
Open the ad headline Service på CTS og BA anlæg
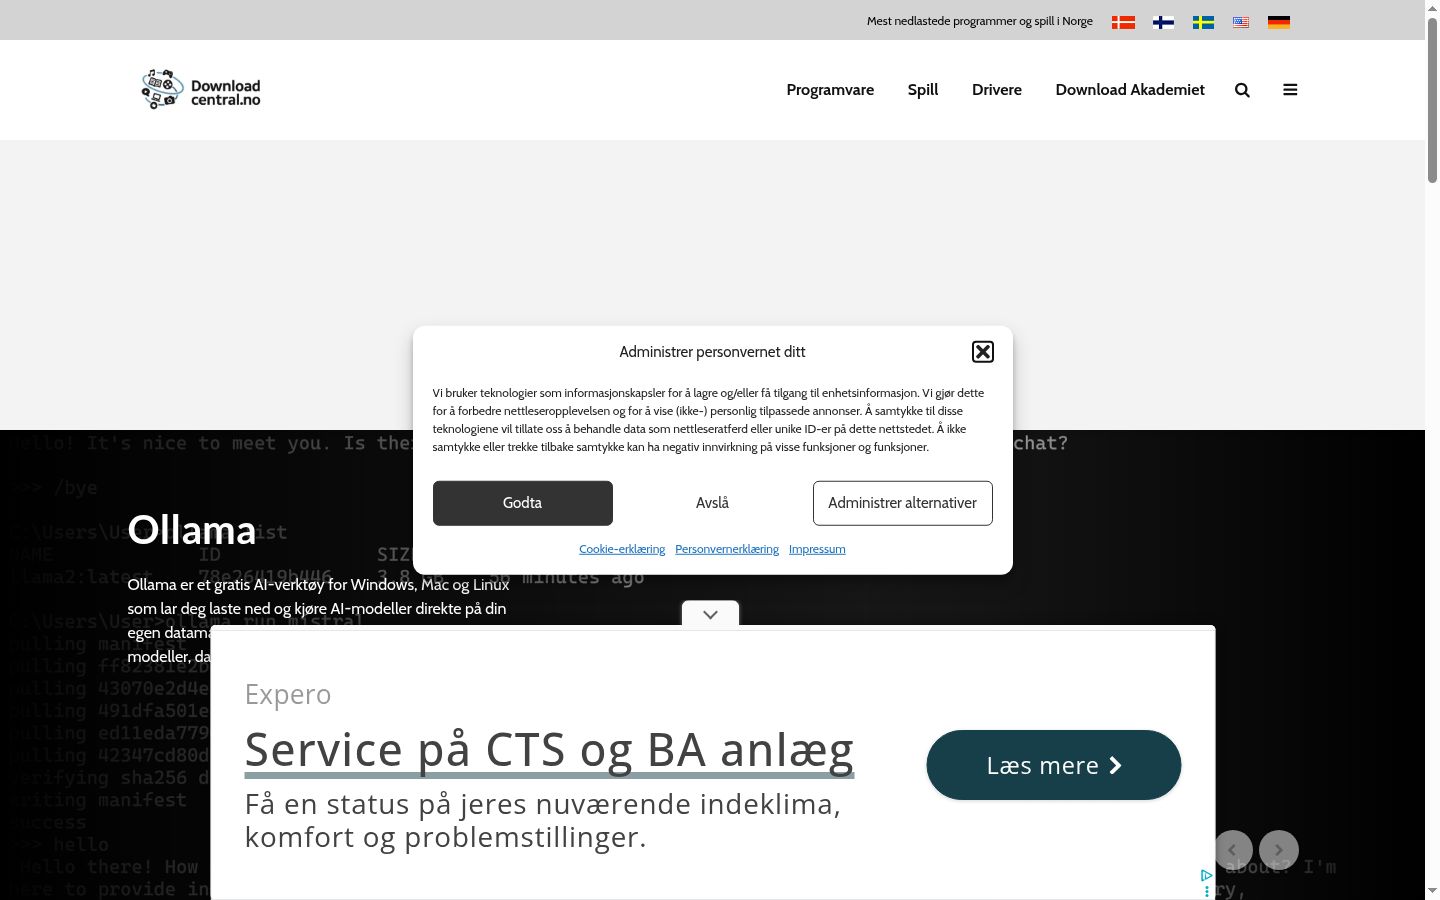[x=549, y=750]
